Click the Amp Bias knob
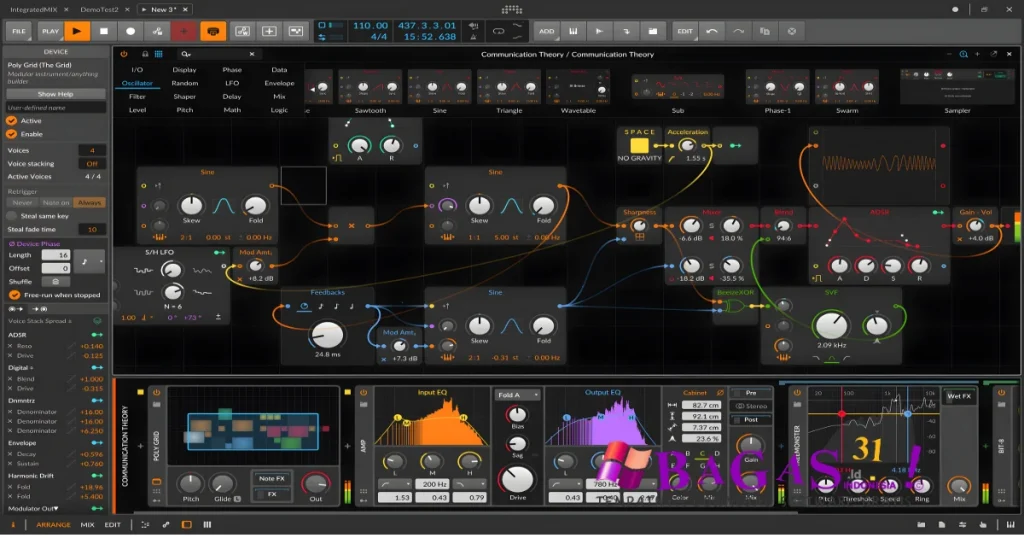This screenshot has width=1024, height=538. (x=517, y=415)
